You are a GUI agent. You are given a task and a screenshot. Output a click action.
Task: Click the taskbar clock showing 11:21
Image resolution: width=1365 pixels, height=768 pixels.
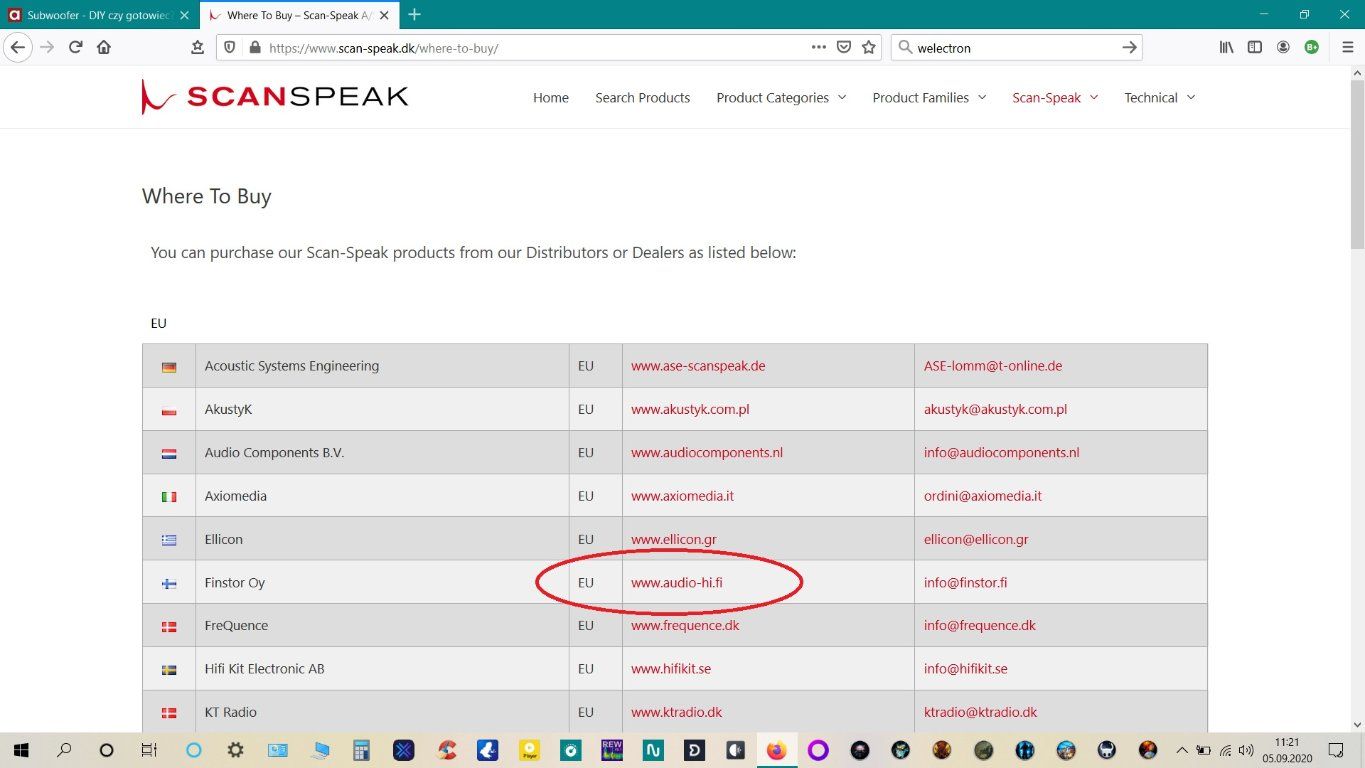1287,749
